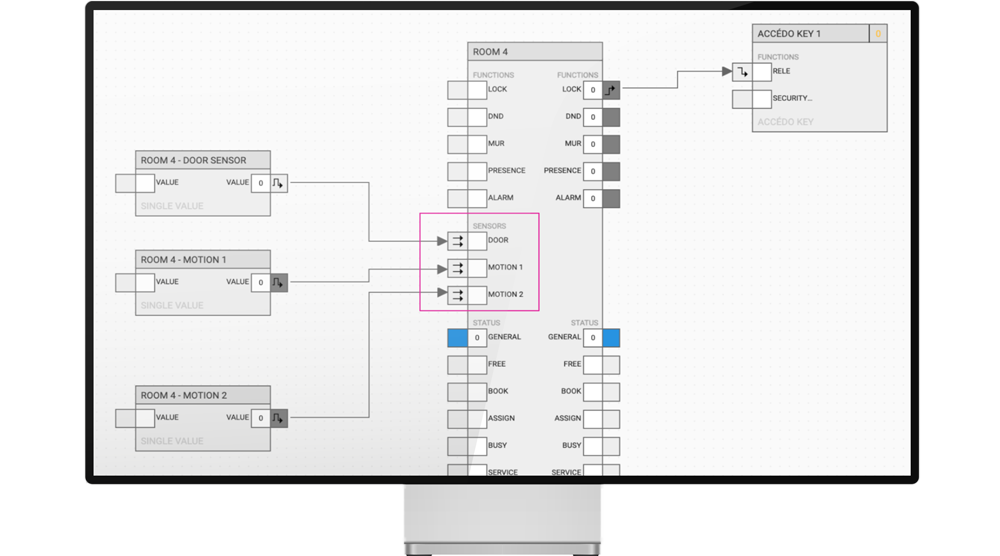Click the SINGLE VALUE label under Door Sensor

(x=172, y=206)
